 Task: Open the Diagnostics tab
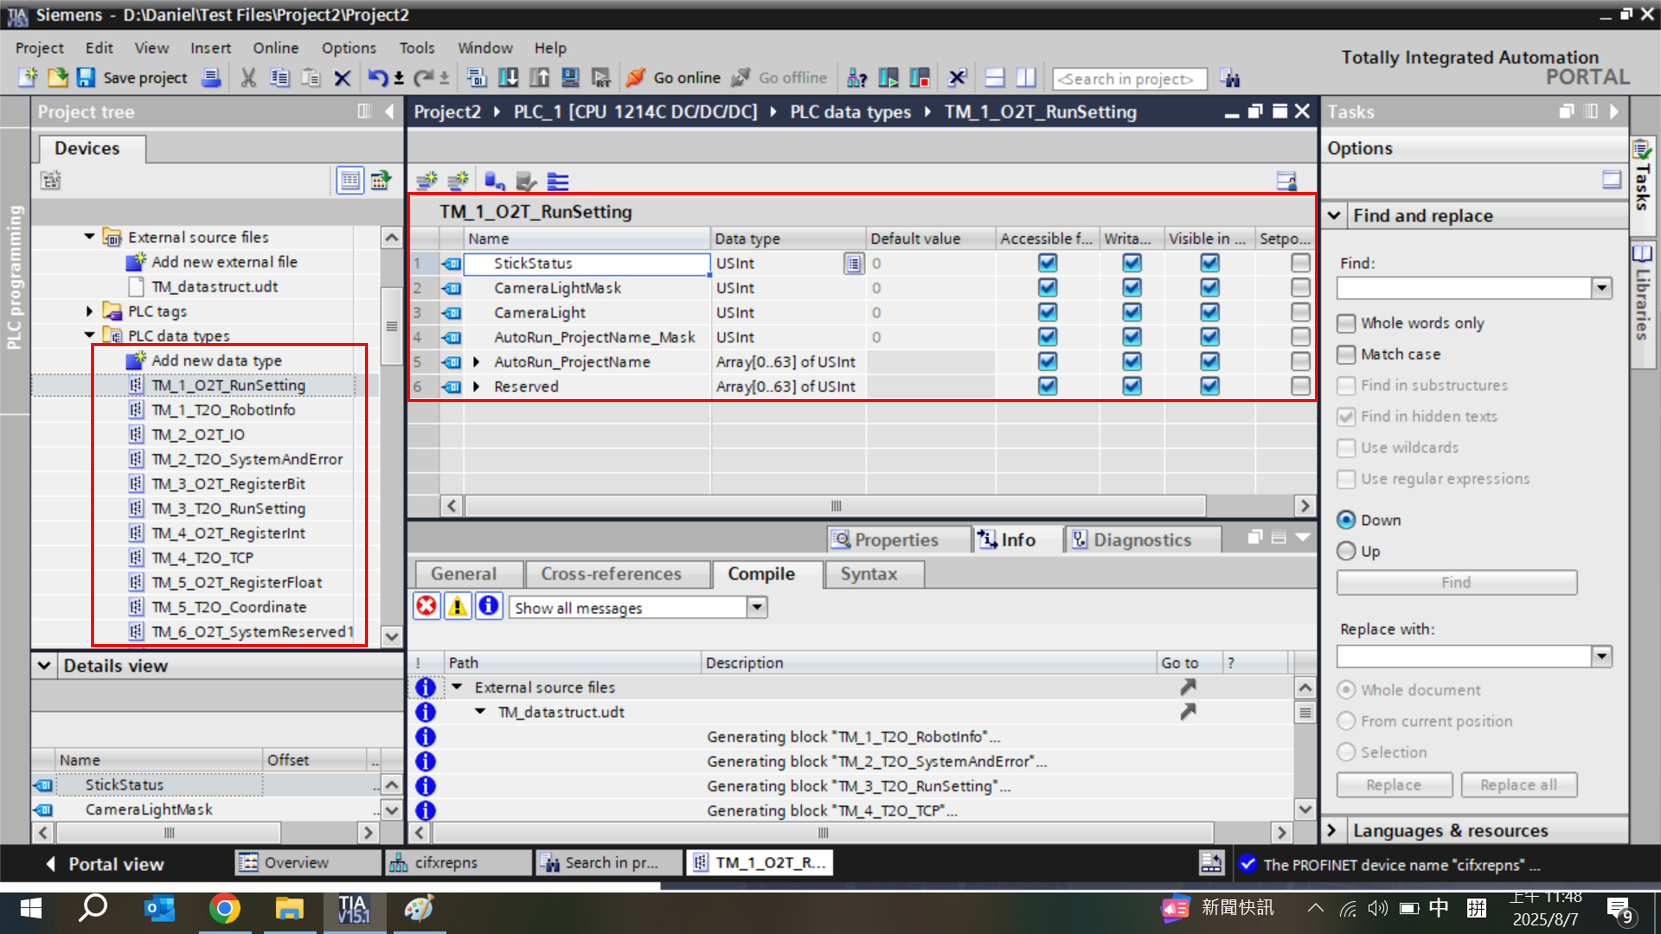coord(1142,540)
